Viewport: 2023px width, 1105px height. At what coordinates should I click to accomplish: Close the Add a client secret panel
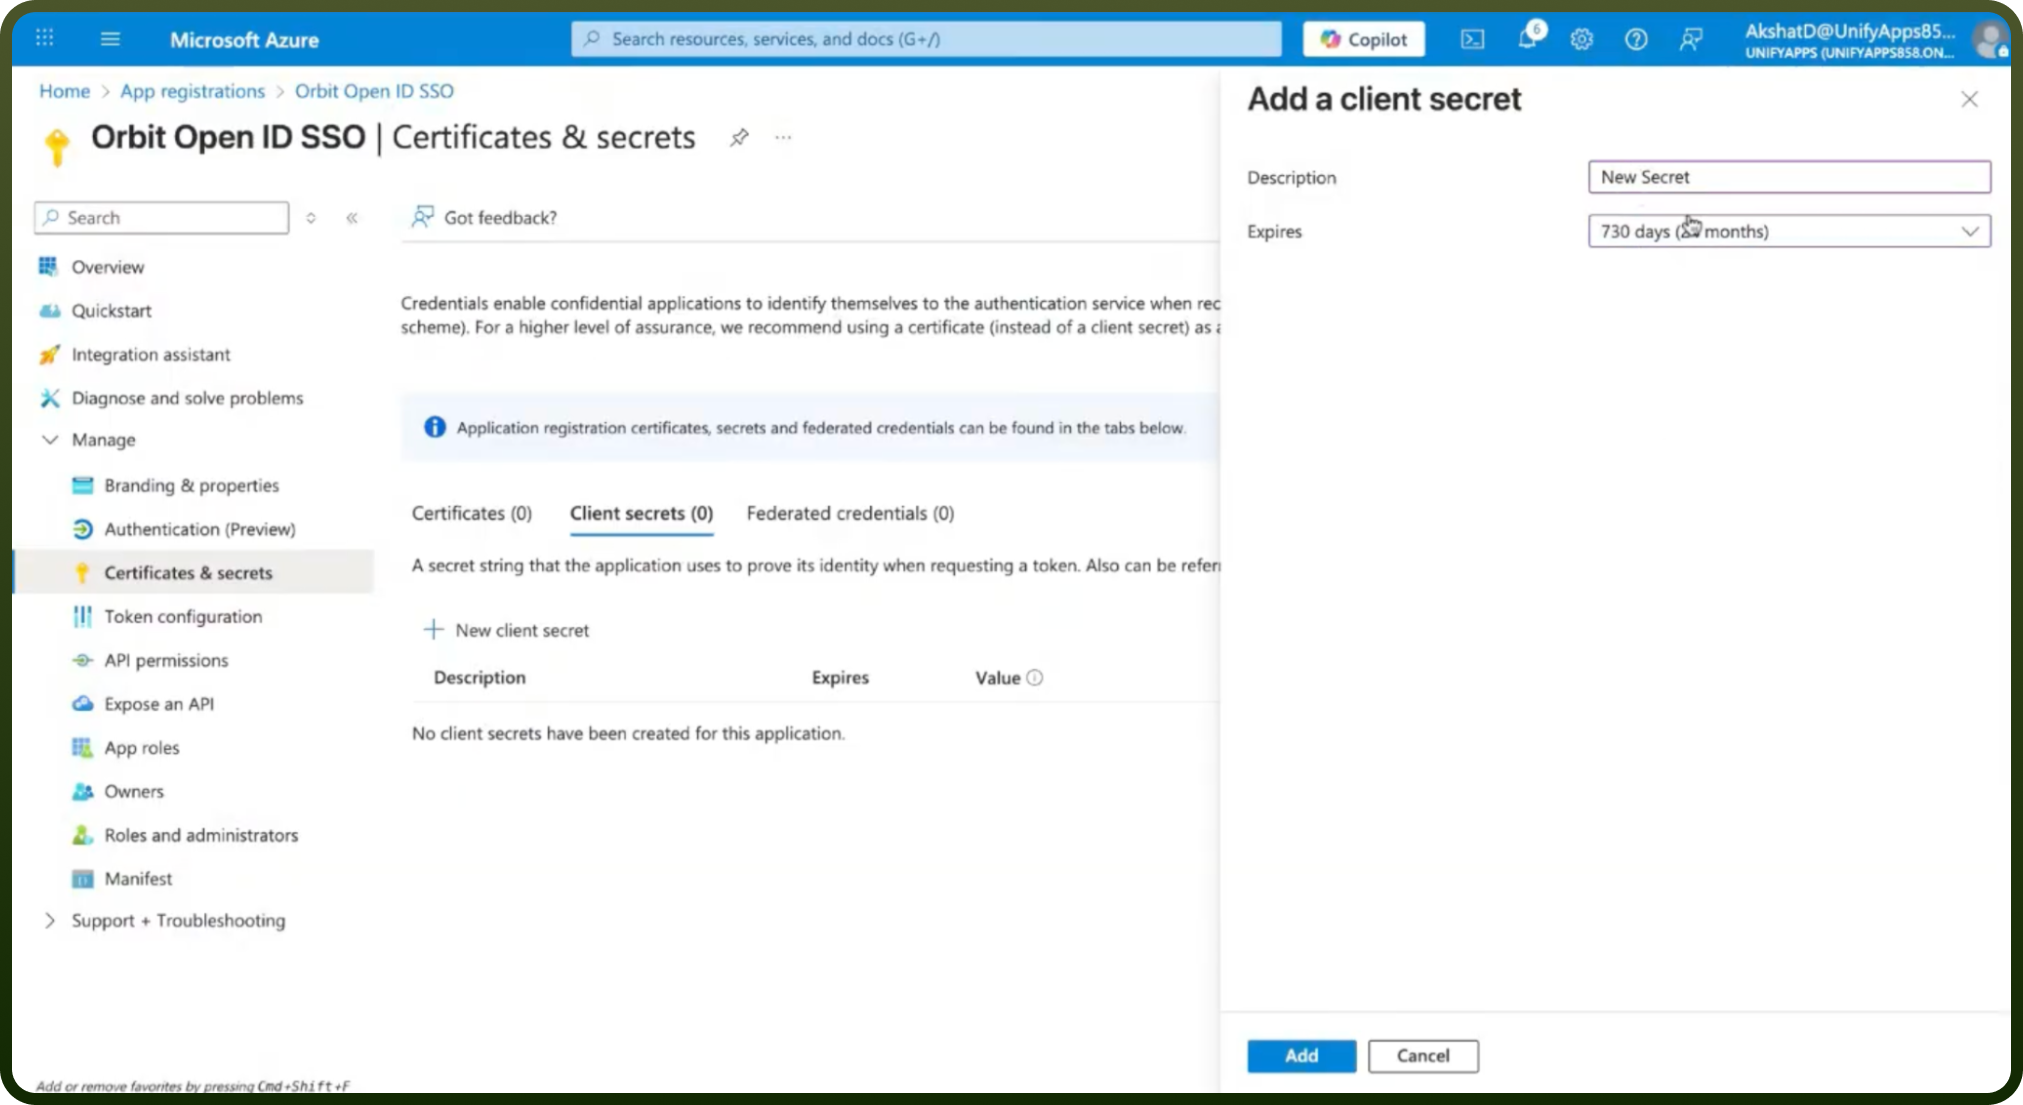(x=1969, y=99)
